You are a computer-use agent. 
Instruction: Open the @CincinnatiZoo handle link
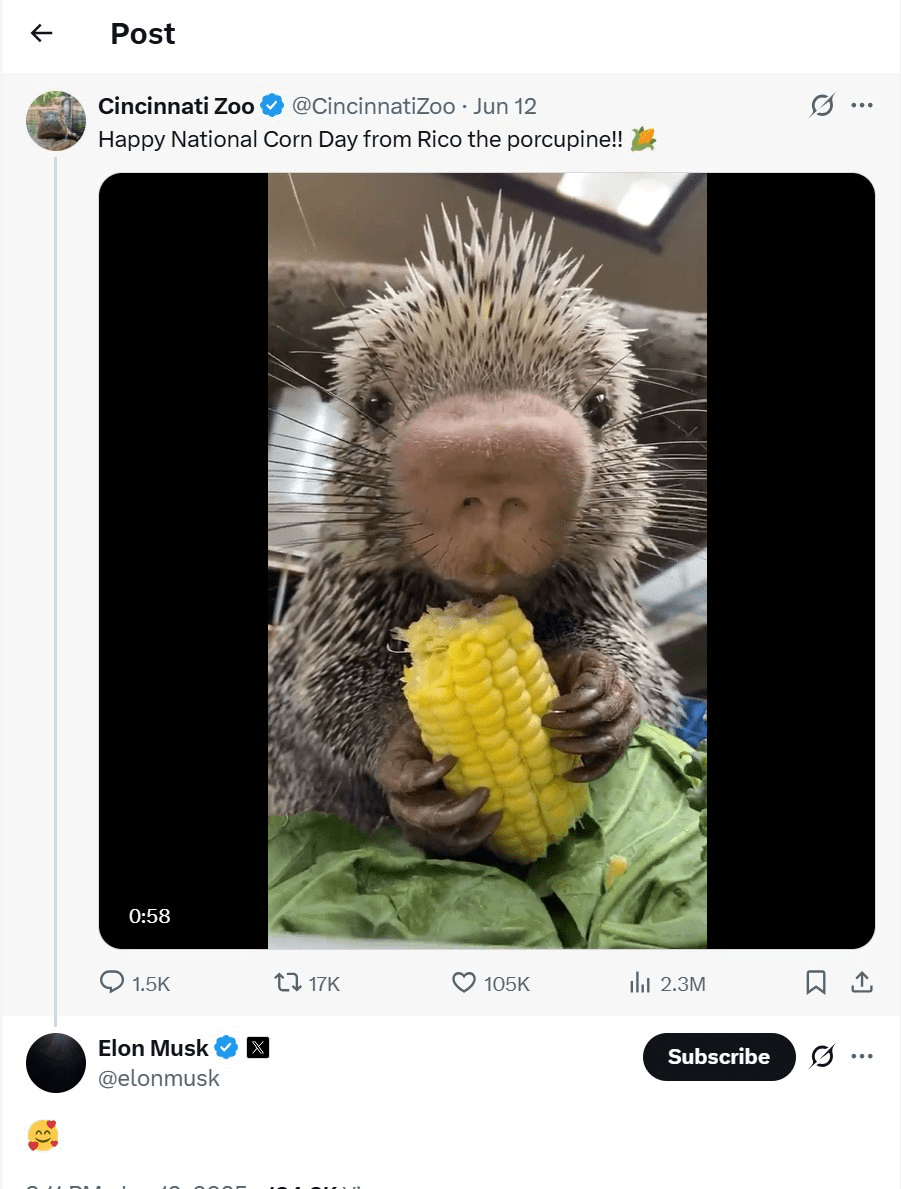pos(373,106)
